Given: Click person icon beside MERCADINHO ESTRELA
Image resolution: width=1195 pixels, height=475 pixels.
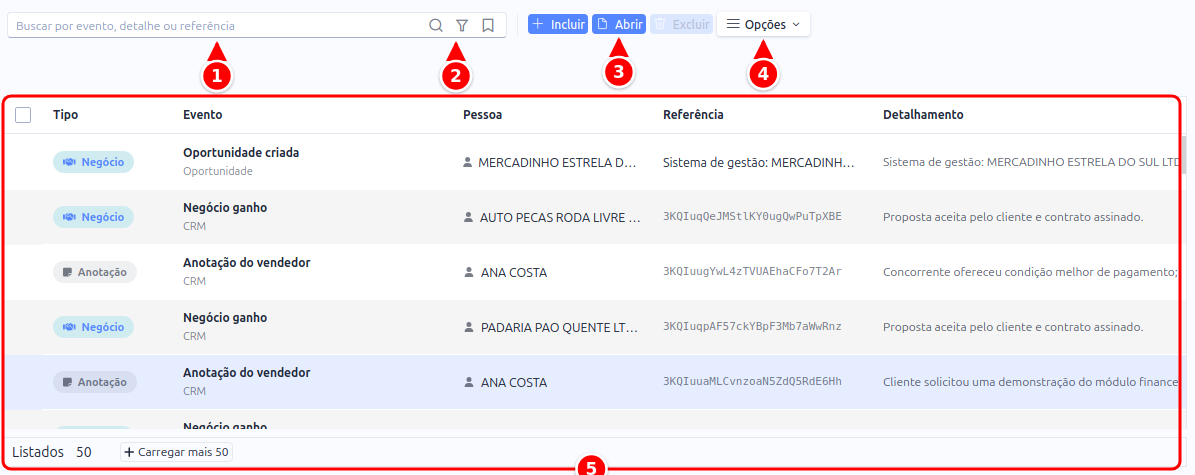Looking at the screenshot, I should click(468, 162).
